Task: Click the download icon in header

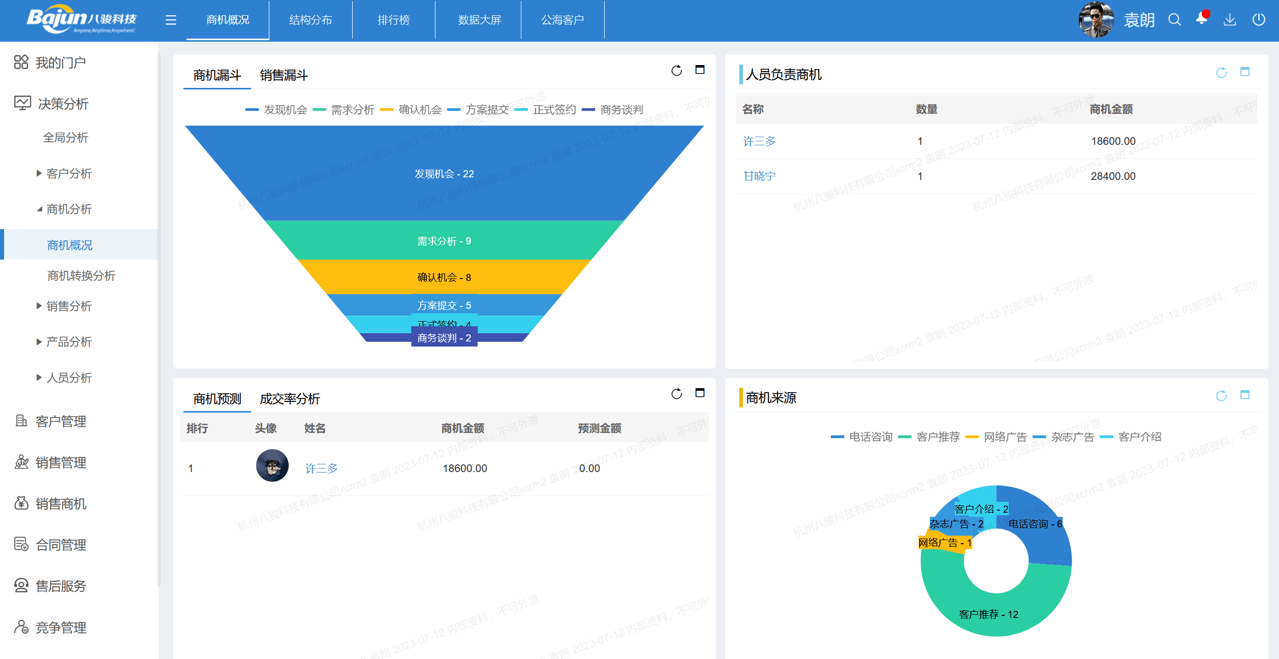Action: click(x=1230, y=20)
